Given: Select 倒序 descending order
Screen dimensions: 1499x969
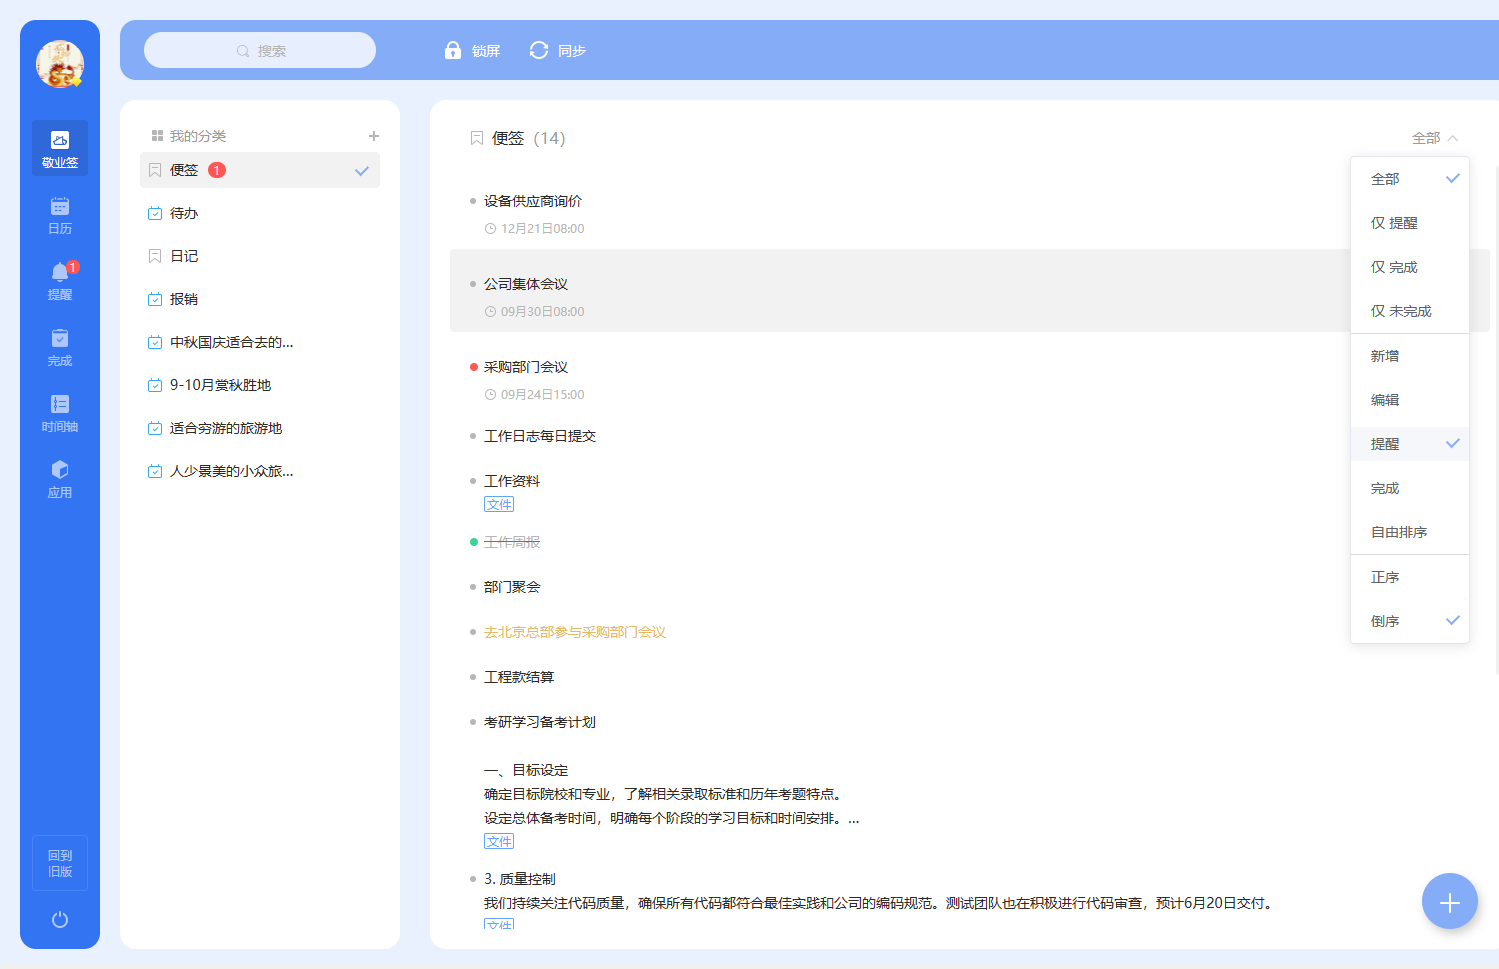Looking at the screenshot, I should point(1410,621).
